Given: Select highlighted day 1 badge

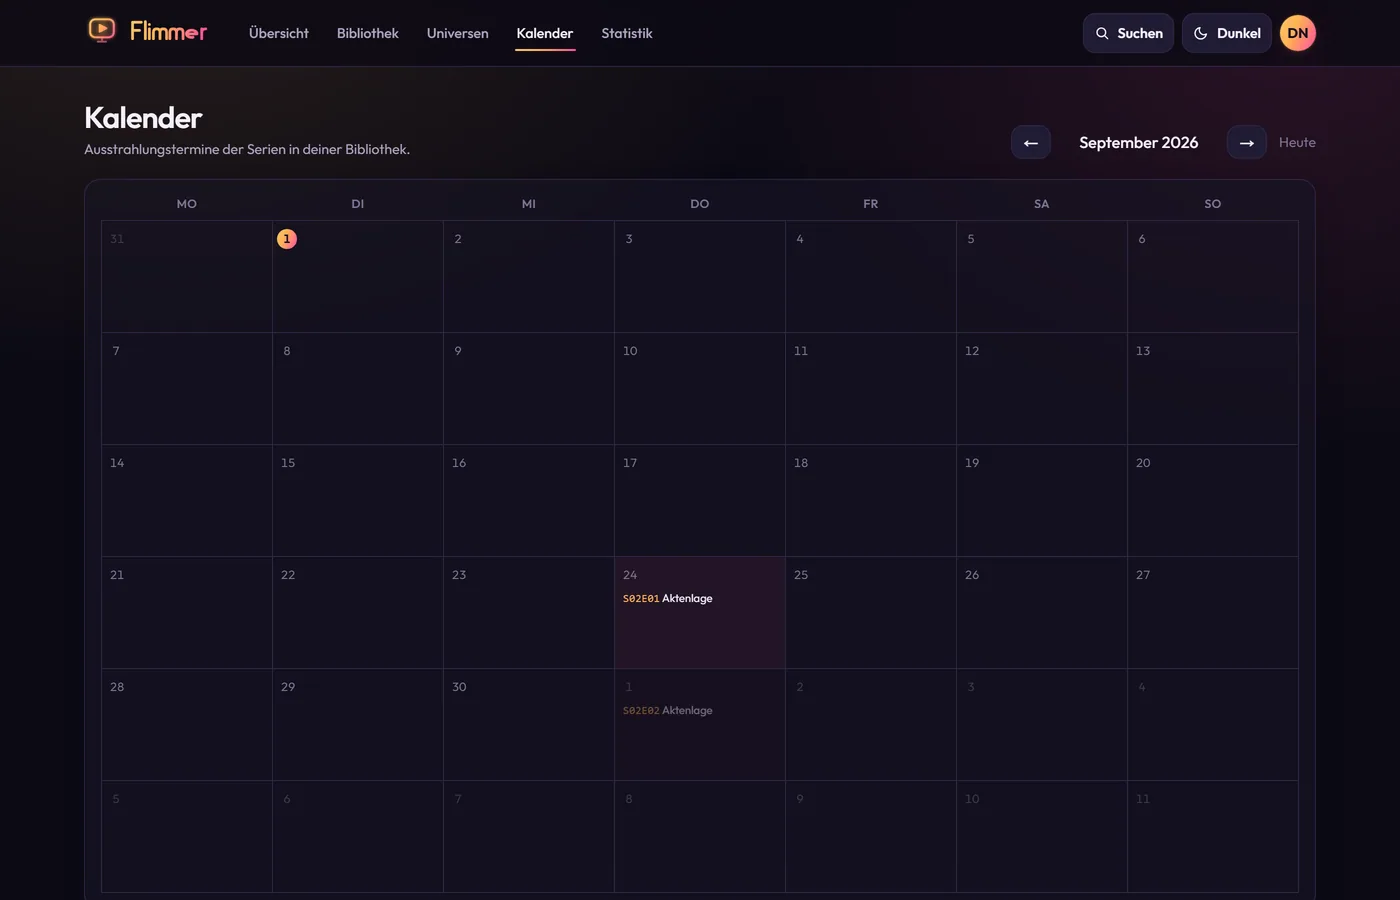Looking at the screenshot, I should 287,239.
